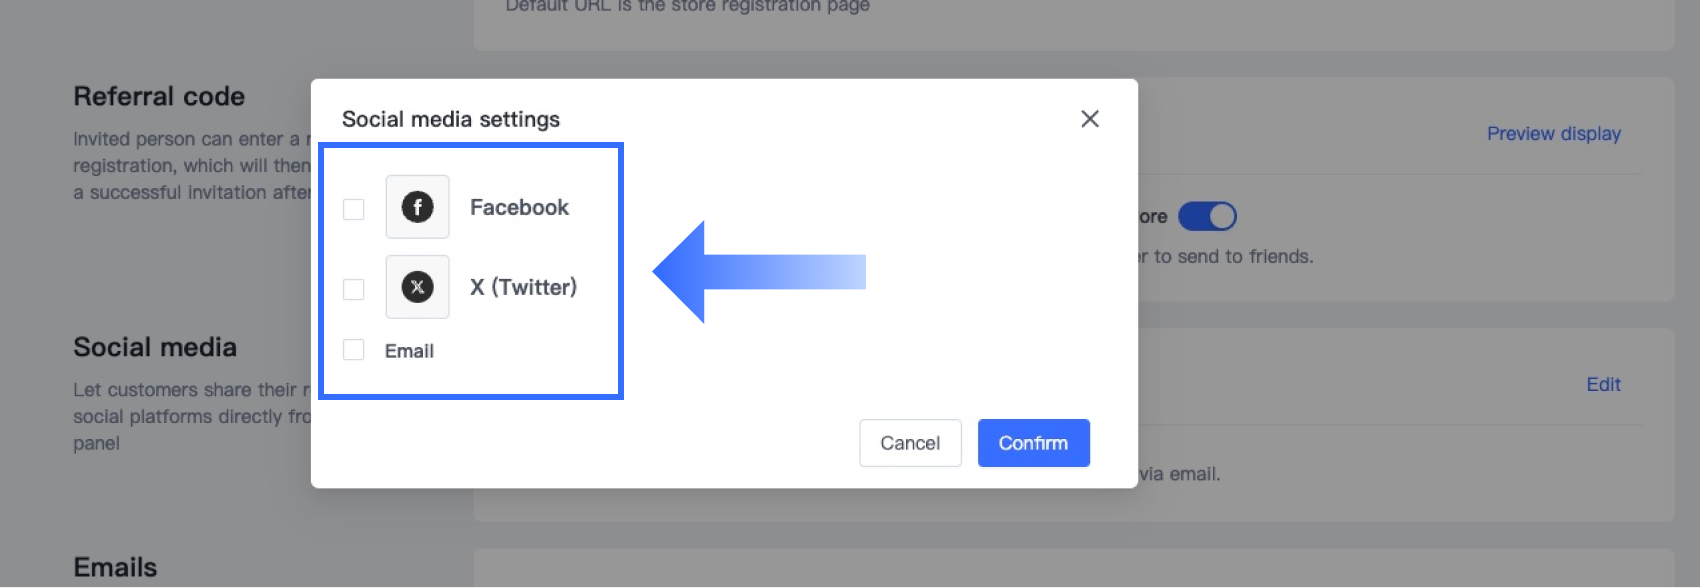Click the Facebook logo icon
Viewport: 1700px width, 588px height.
pos(417,207)
